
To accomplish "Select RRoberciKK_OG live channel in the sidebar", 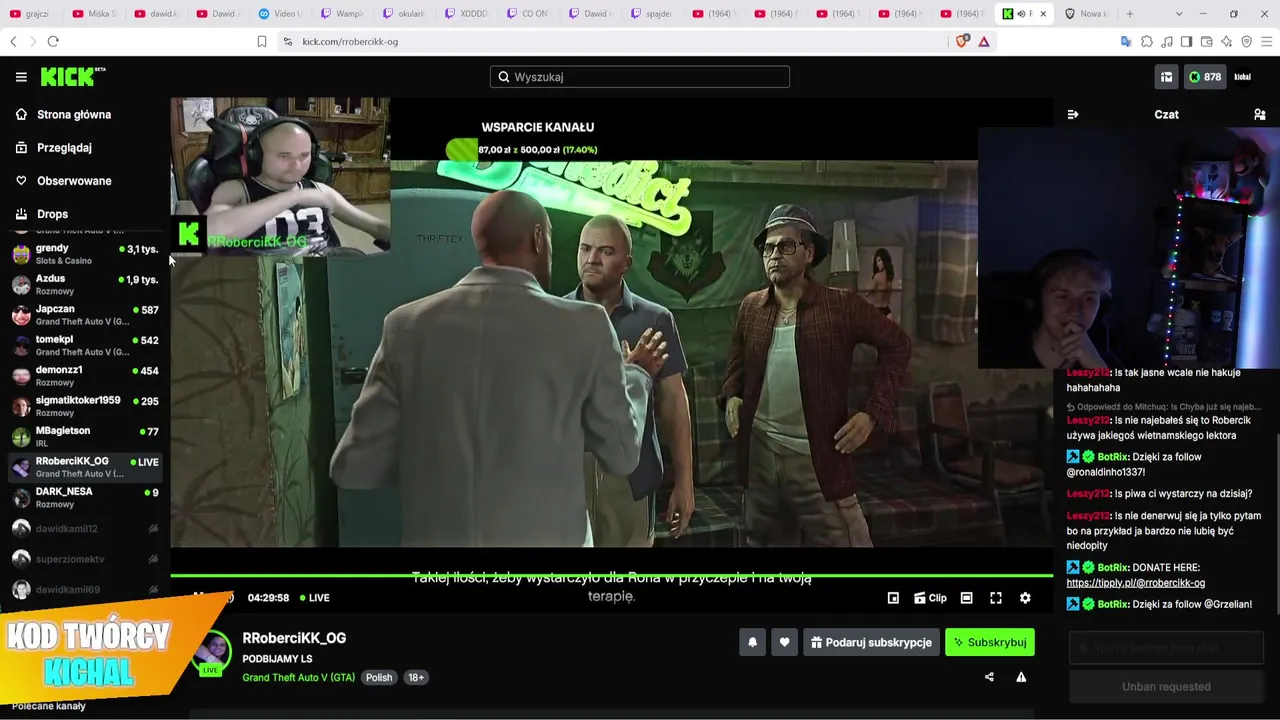I will (85, 468).
